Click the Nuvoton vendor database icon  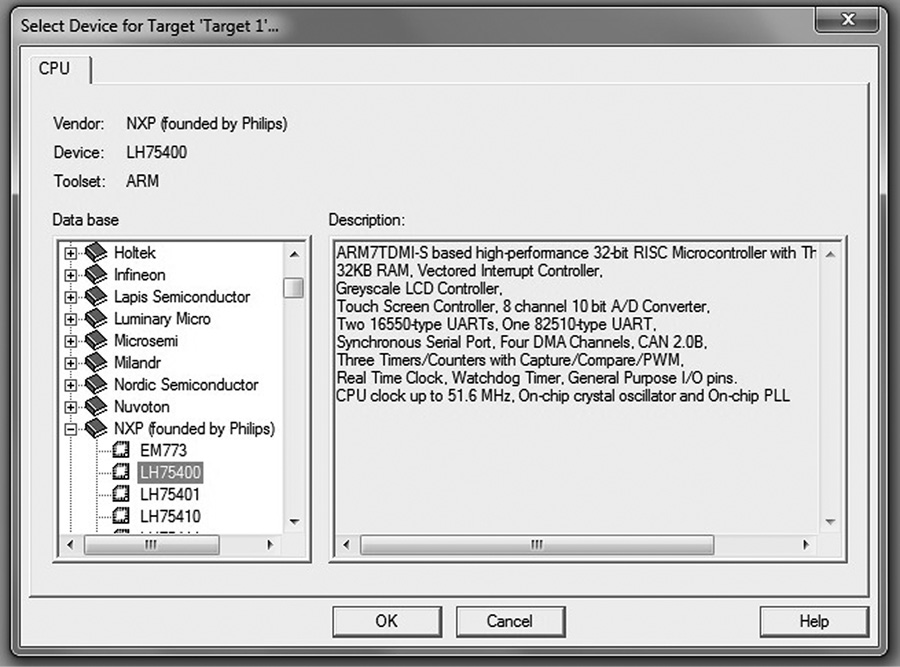point(95,406)
